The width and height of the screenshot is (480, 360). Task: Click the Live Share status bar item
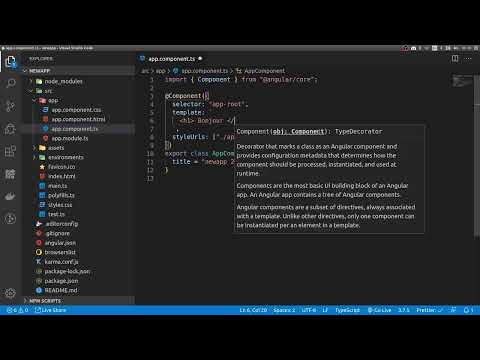[51, 310]
